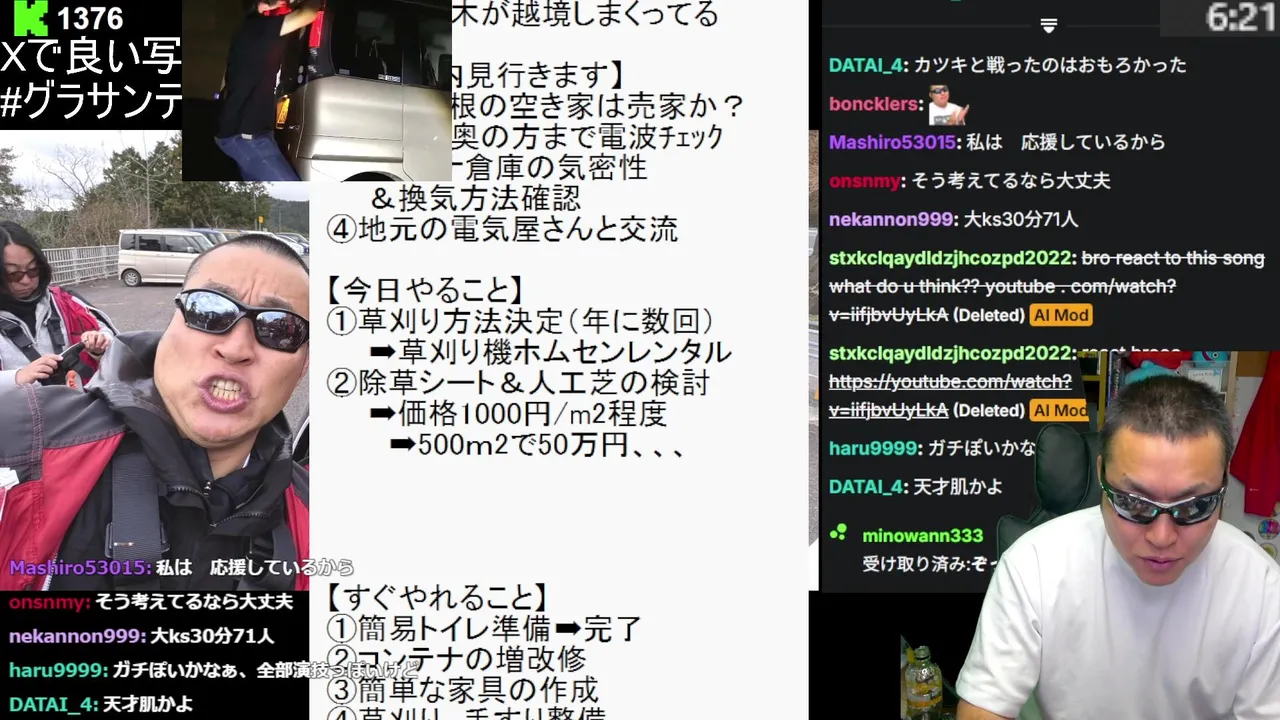
Task: Click DATAI_4 in bottom-left chat overlay
Action: (x=51, y=704)
